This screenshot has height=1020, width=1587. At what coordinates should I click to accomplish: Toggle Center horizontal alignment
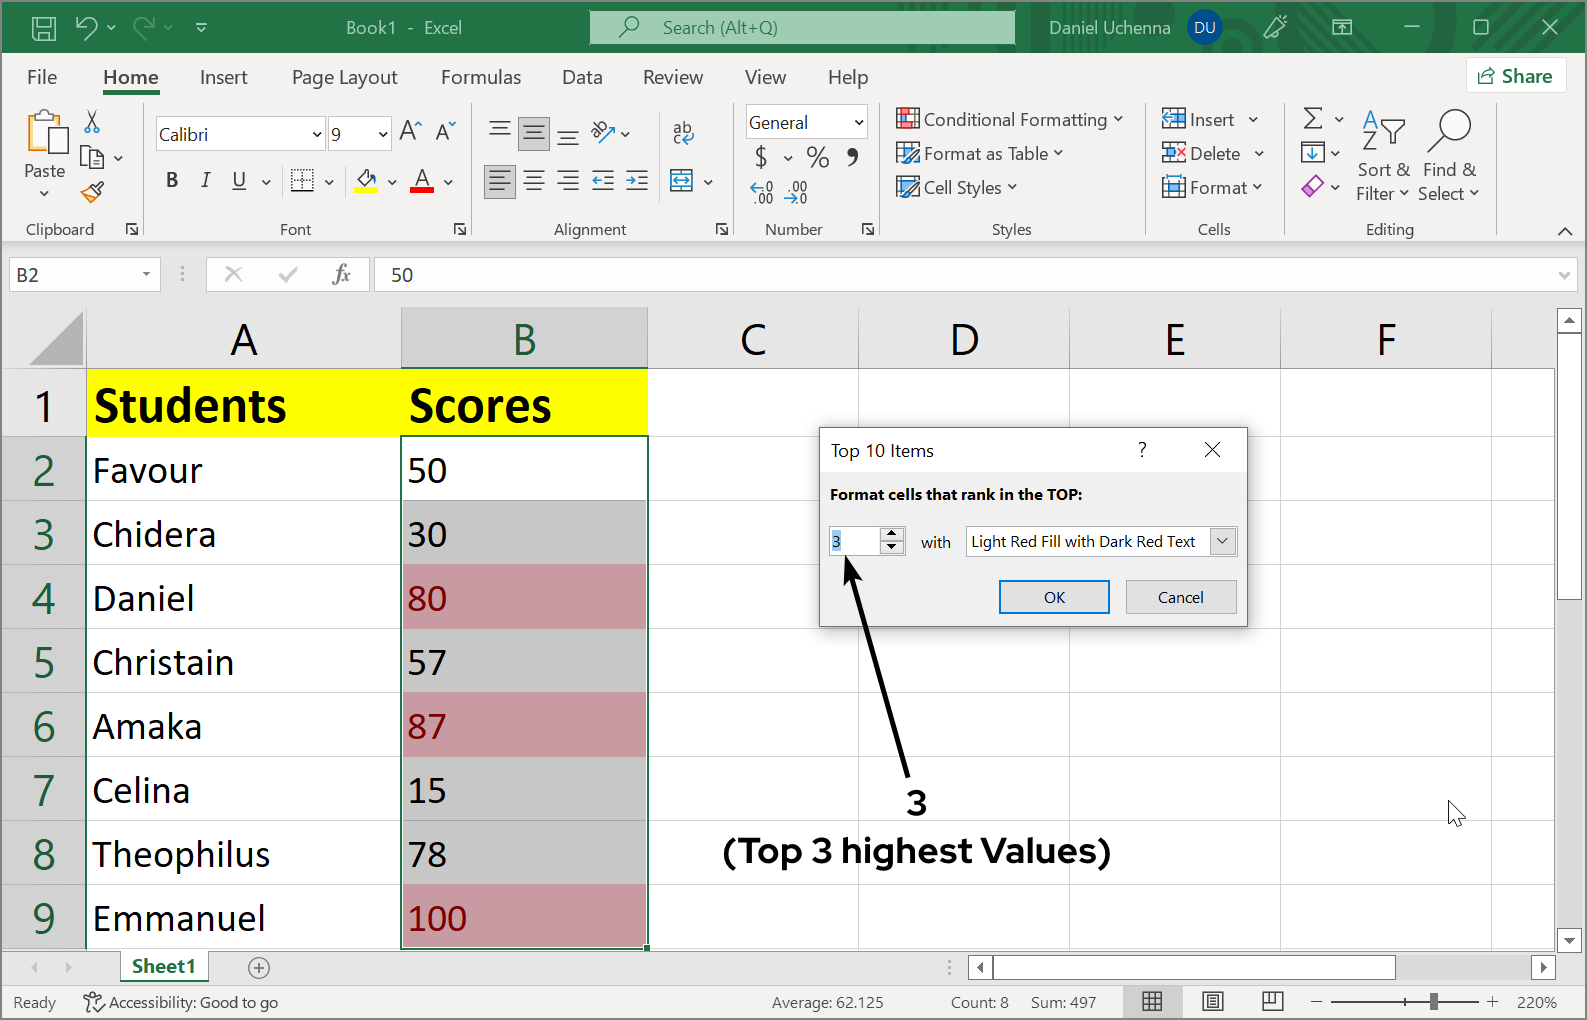534,181
